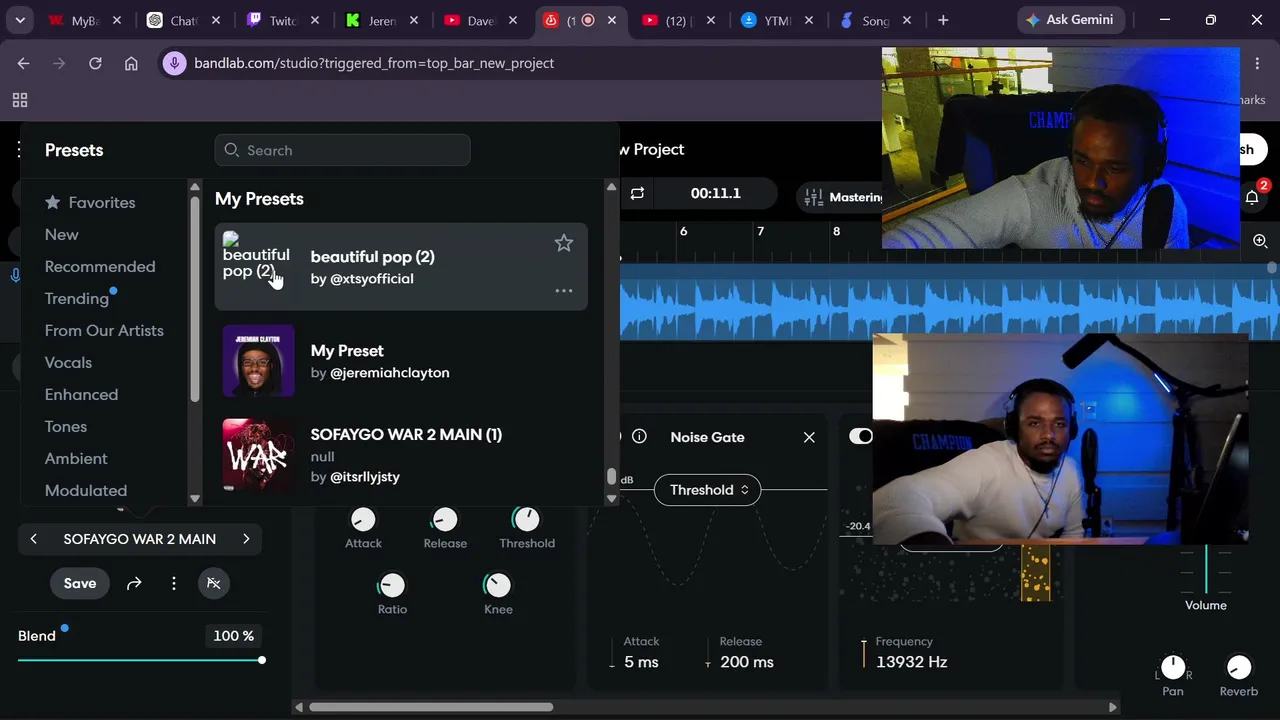Click the Save preset button

80,583
